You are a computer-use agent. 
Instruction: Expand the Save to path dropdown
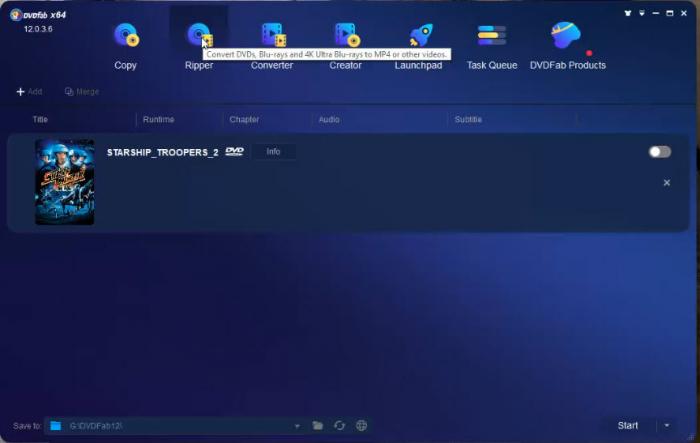pos(297,426)
